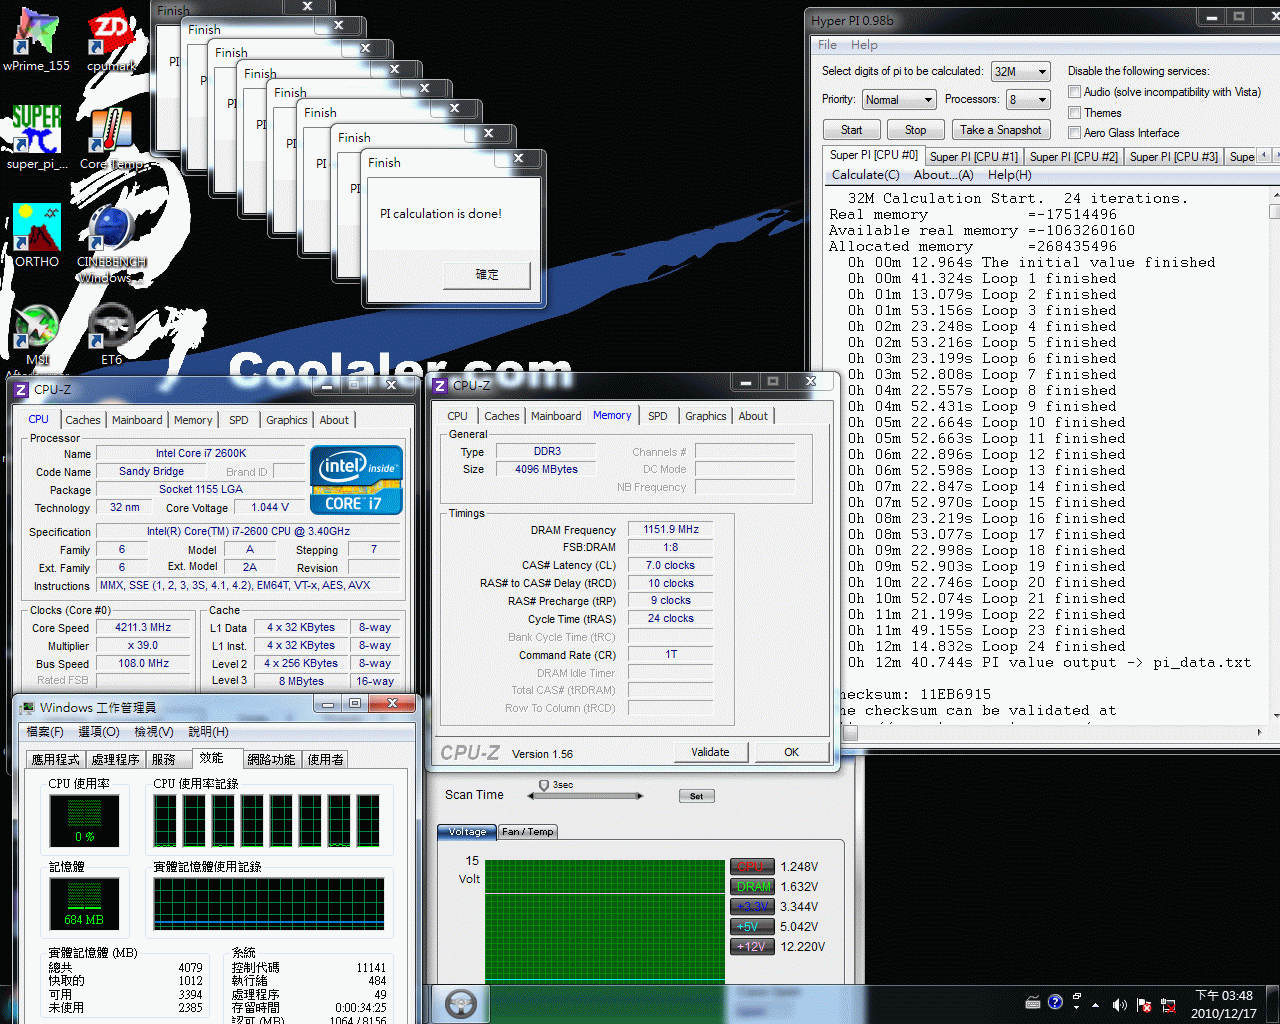Open the Hyper PI Help menu
The width and height of the screenshot is (1280, 1024).
click(864, 45)
